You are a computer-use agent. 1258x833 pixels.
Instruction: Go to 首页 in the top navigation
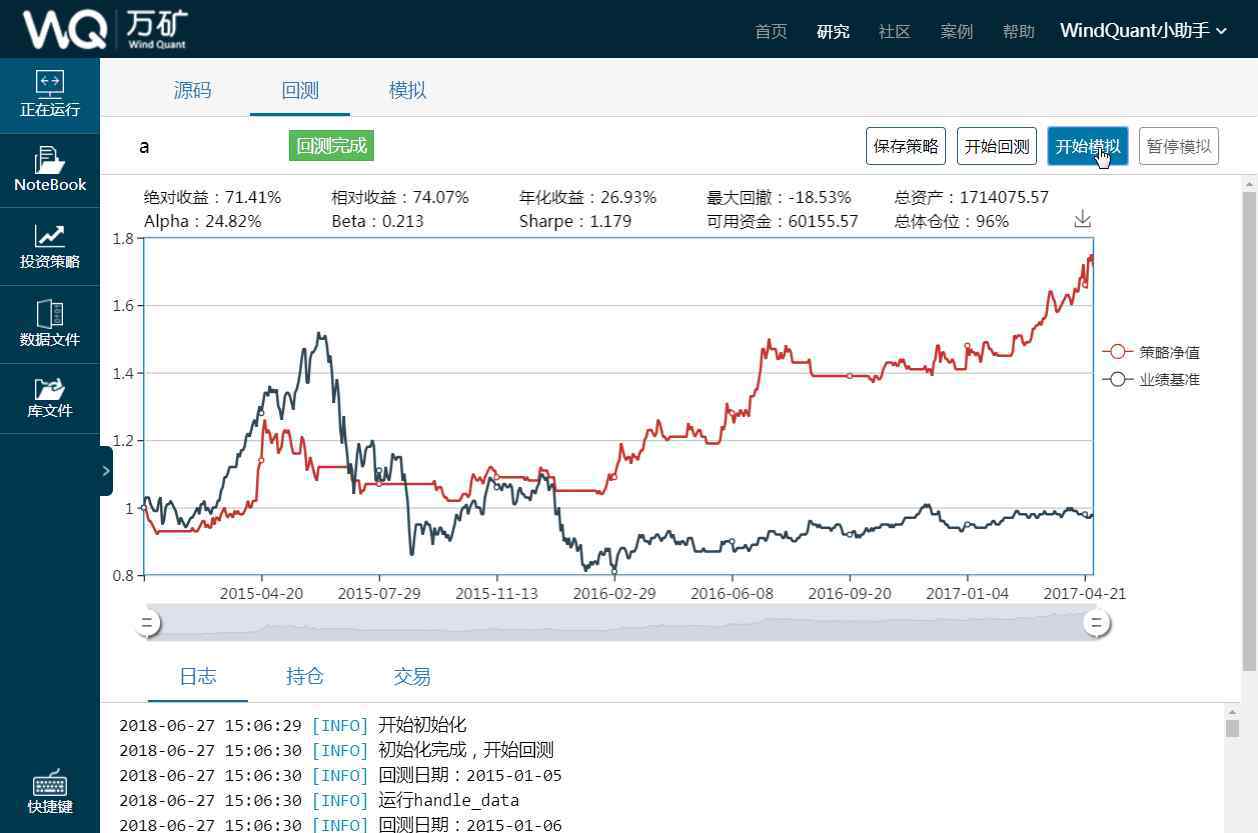771,31
